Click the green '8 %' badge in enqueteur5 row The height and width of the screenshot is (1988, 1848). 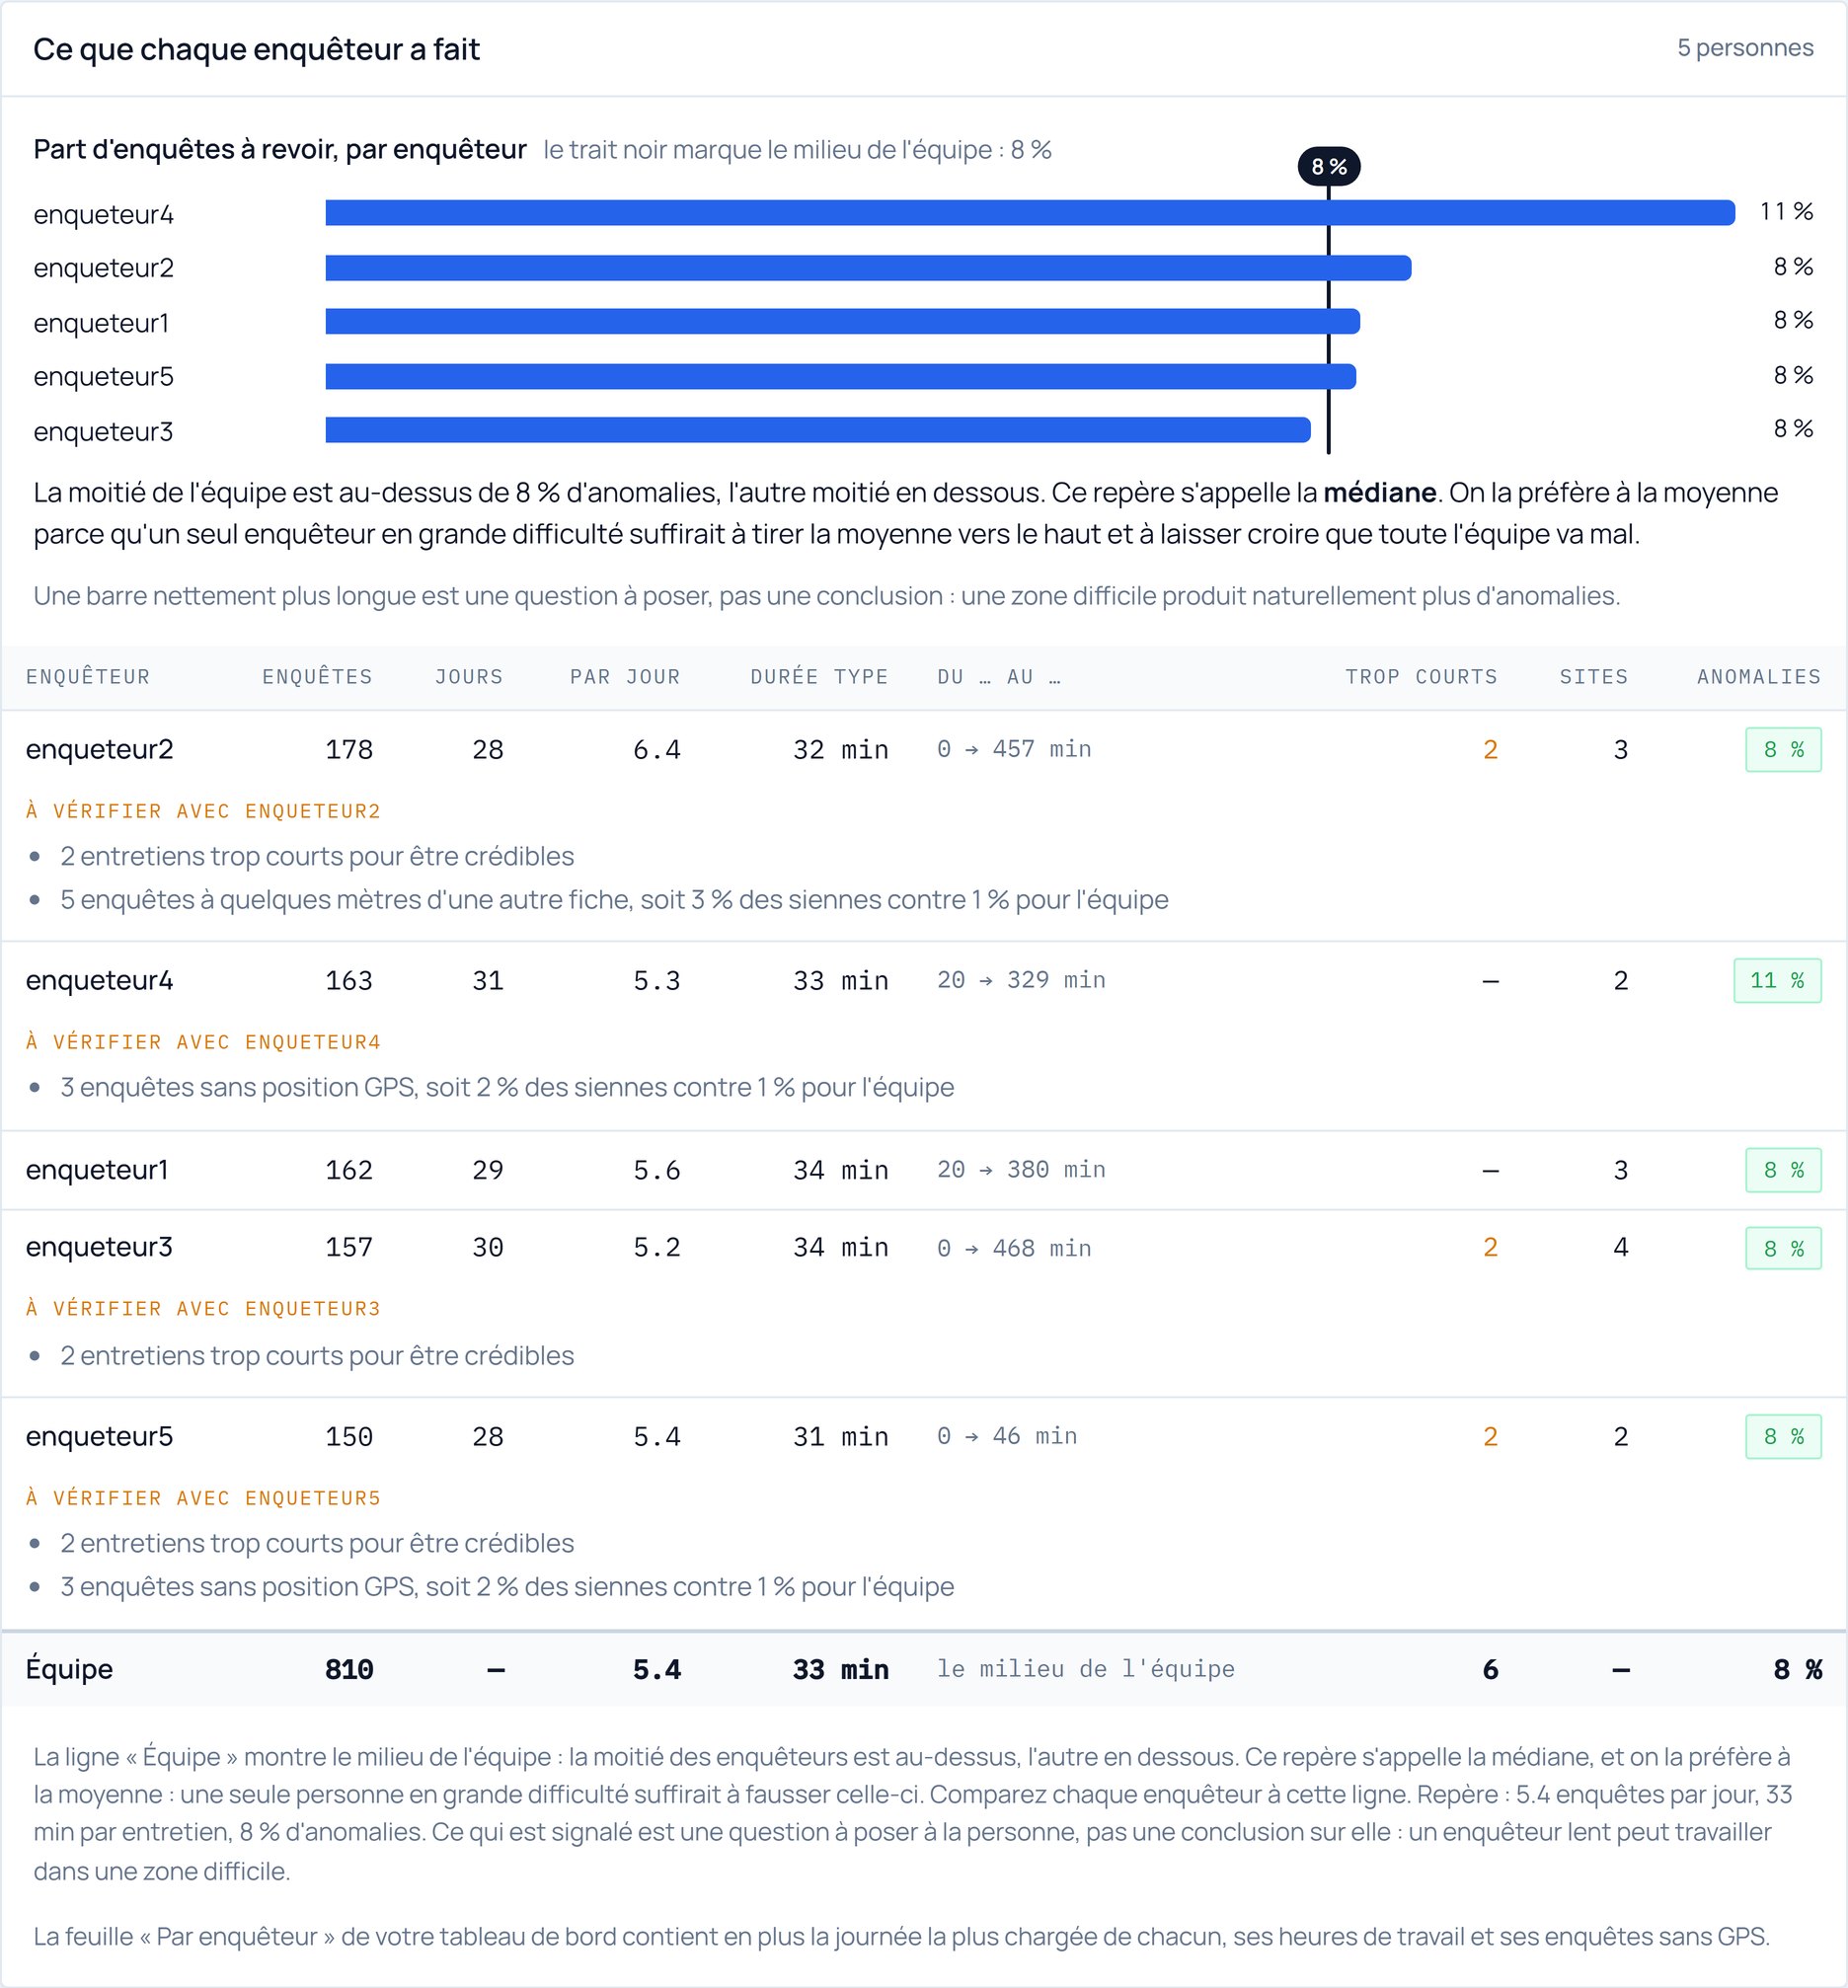[x=1783, y=1437]
